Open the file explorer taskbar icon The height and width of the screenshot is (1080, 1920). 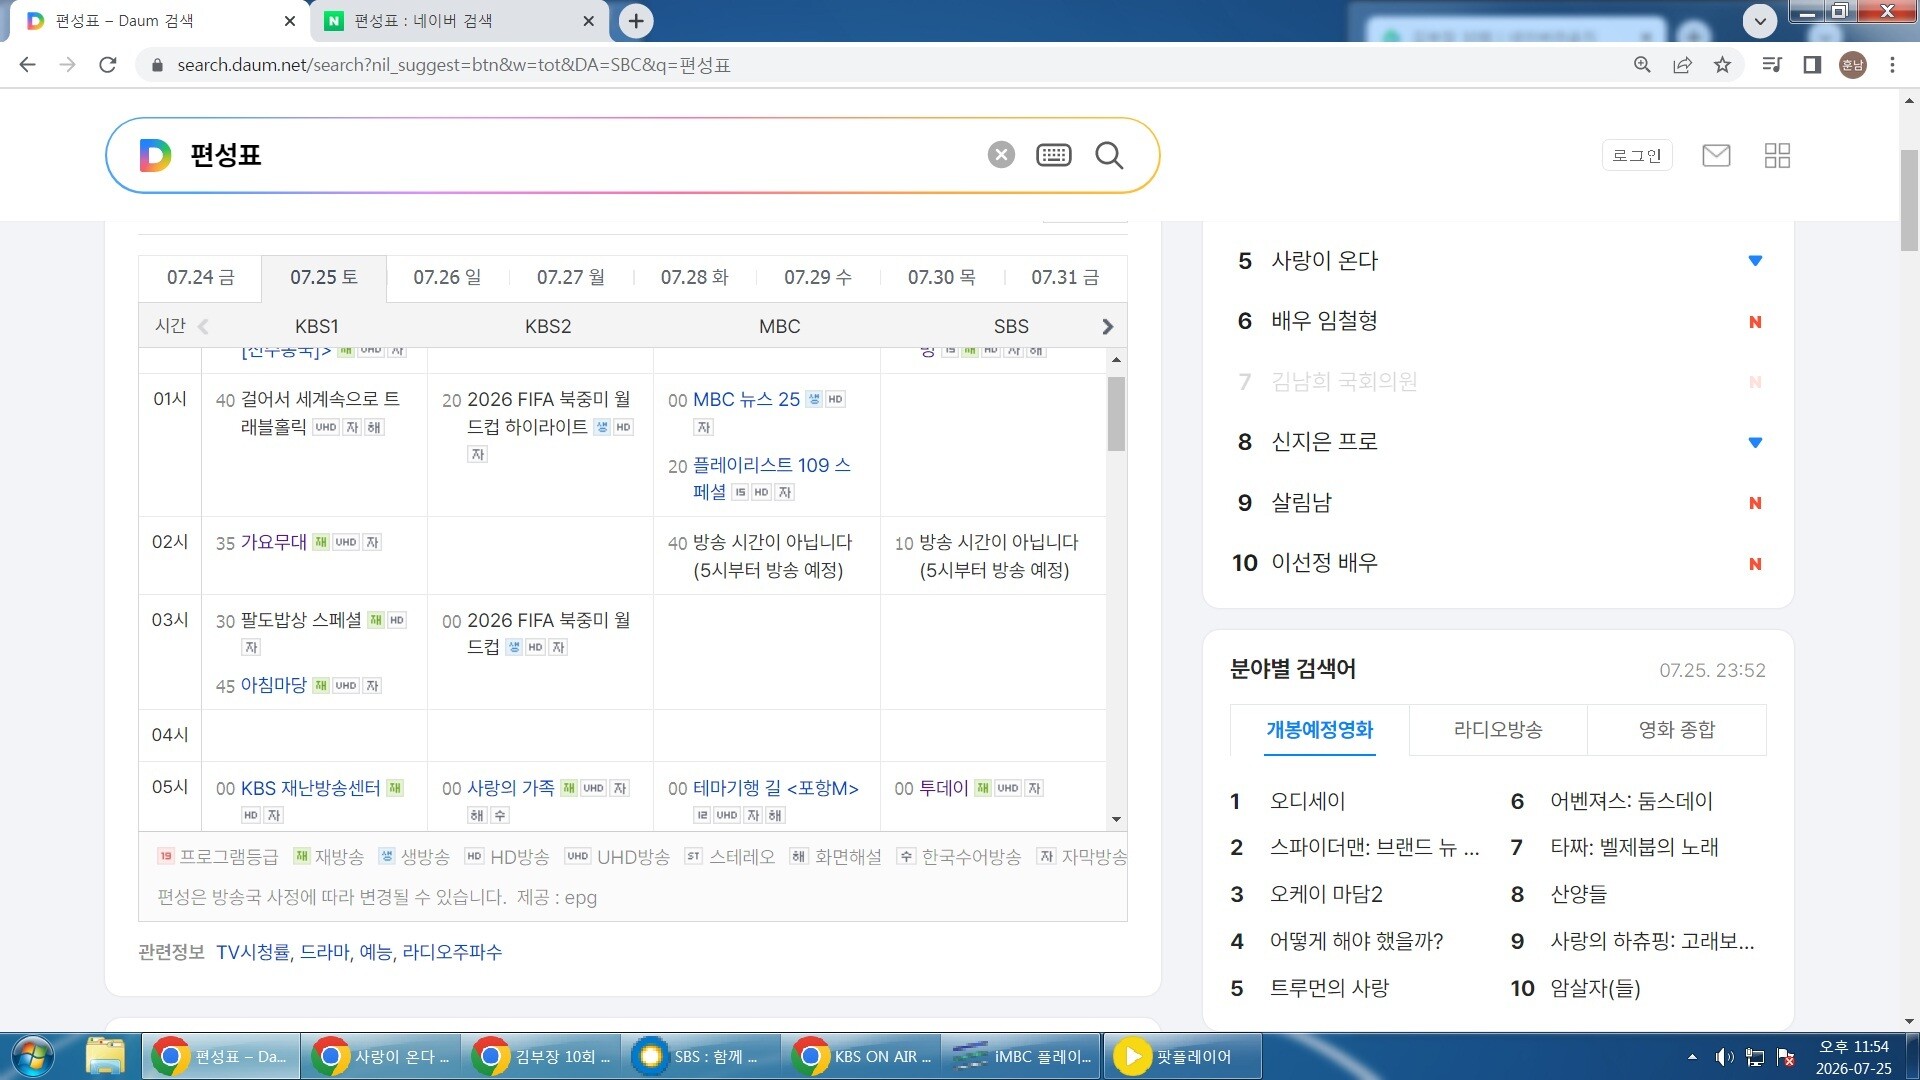coord(105,1057)
